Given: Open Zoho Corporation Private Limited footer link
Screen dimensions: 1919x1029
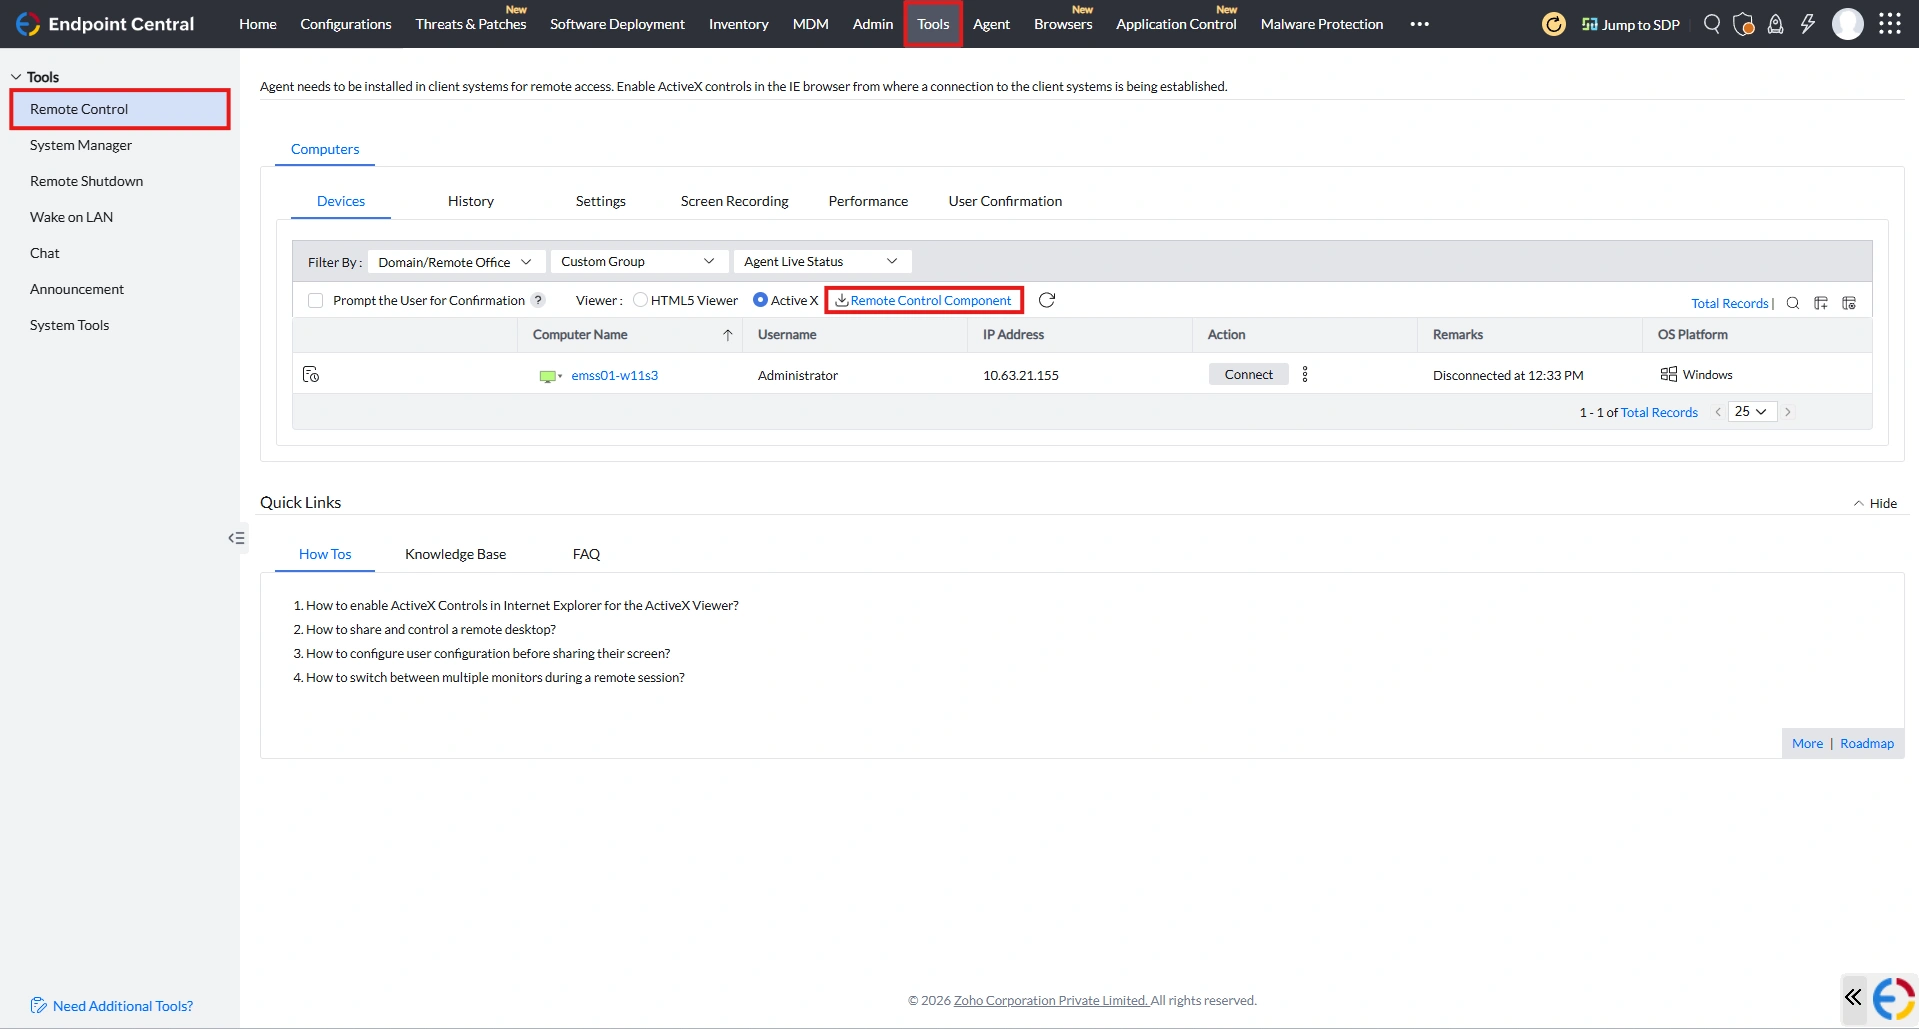Looking at the screenshot, I should pos(1051,1000).
